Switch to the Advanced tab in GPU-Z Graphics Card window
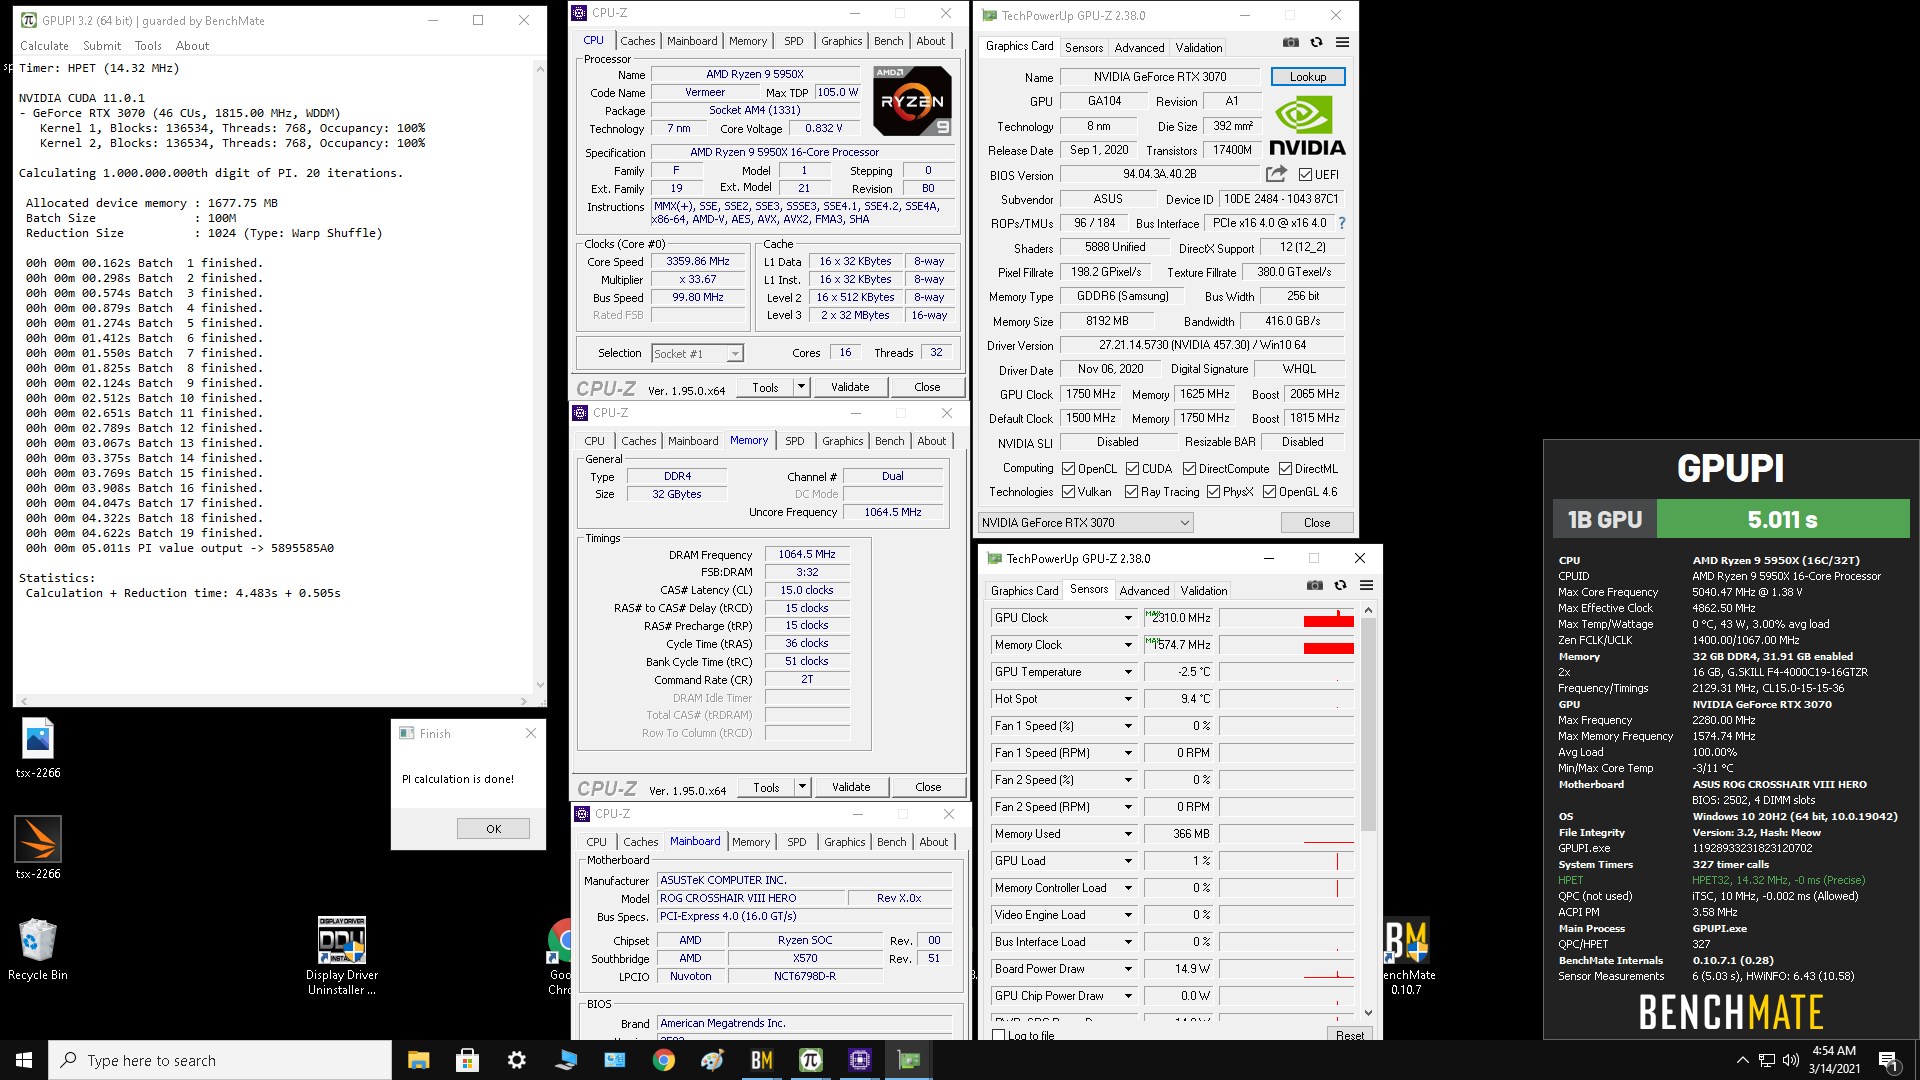The width and height of the screenshot is (1920, 1080). tap(1139, 47)
